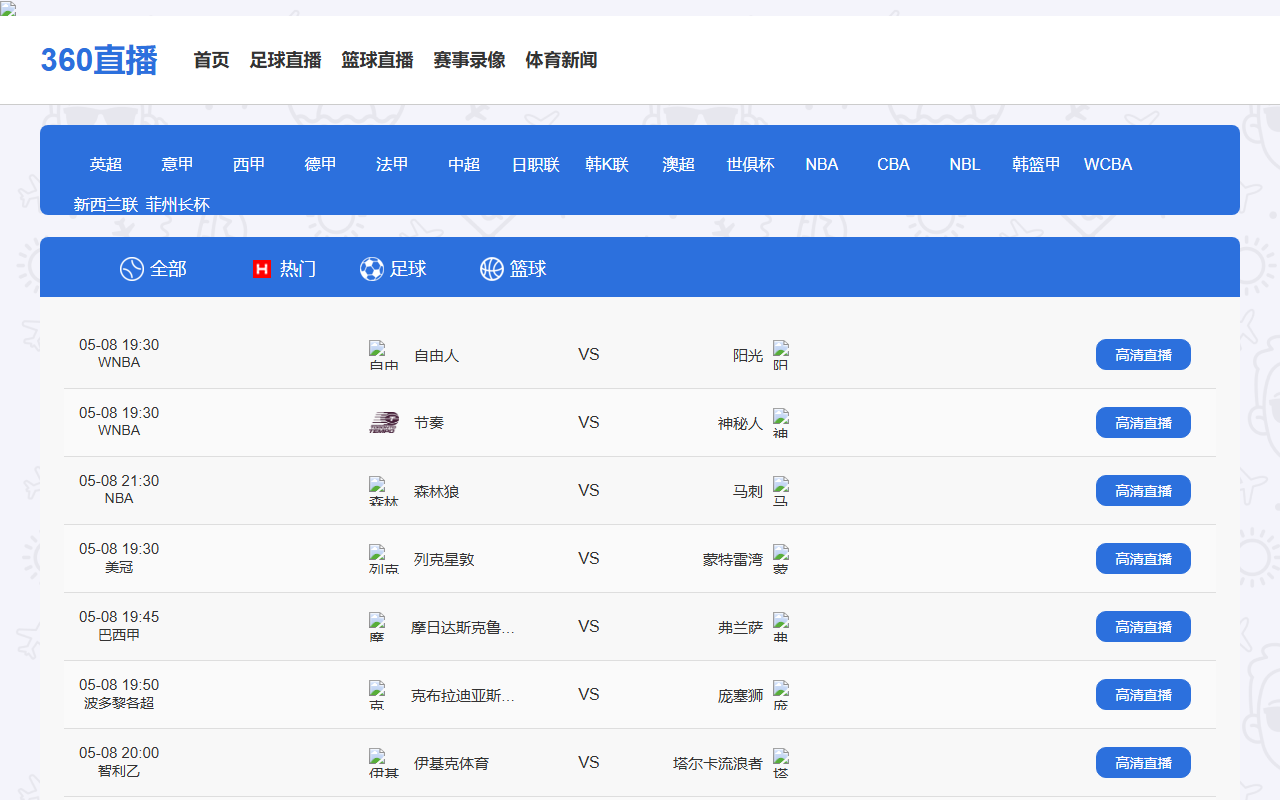Viewport: 1280px width, 800px height.
Task: Click the 神秘人 team logo image
Action: [x=781, y=423]
